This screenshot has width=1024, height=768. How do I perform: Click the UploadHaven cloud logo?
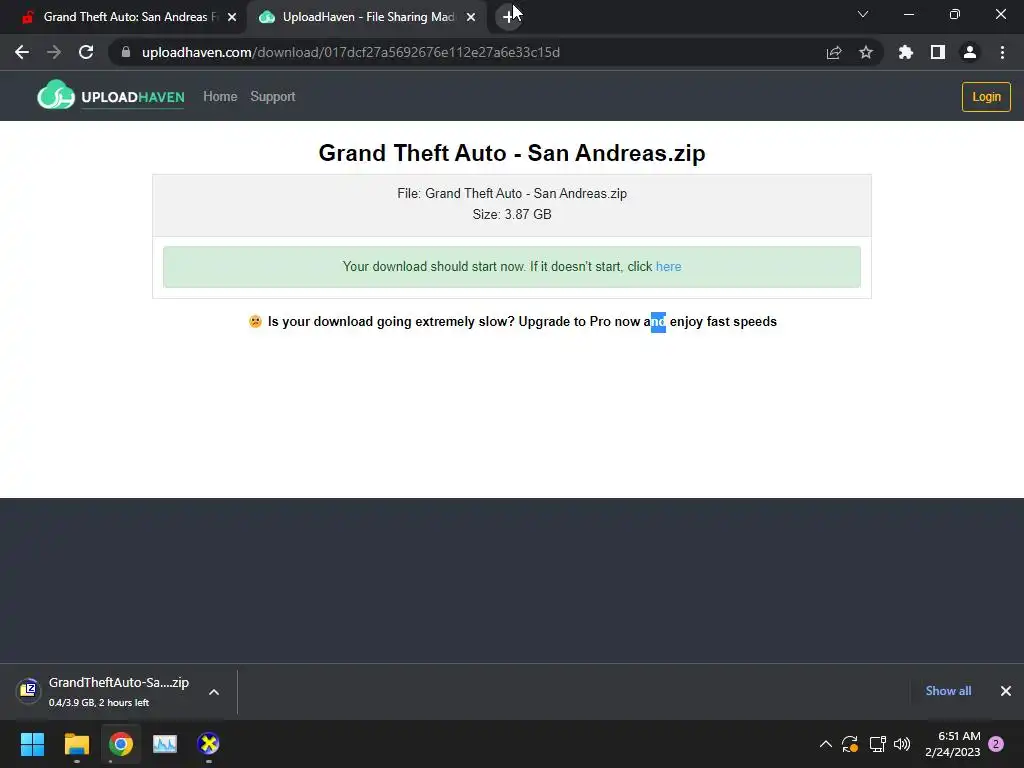[56, 96]
